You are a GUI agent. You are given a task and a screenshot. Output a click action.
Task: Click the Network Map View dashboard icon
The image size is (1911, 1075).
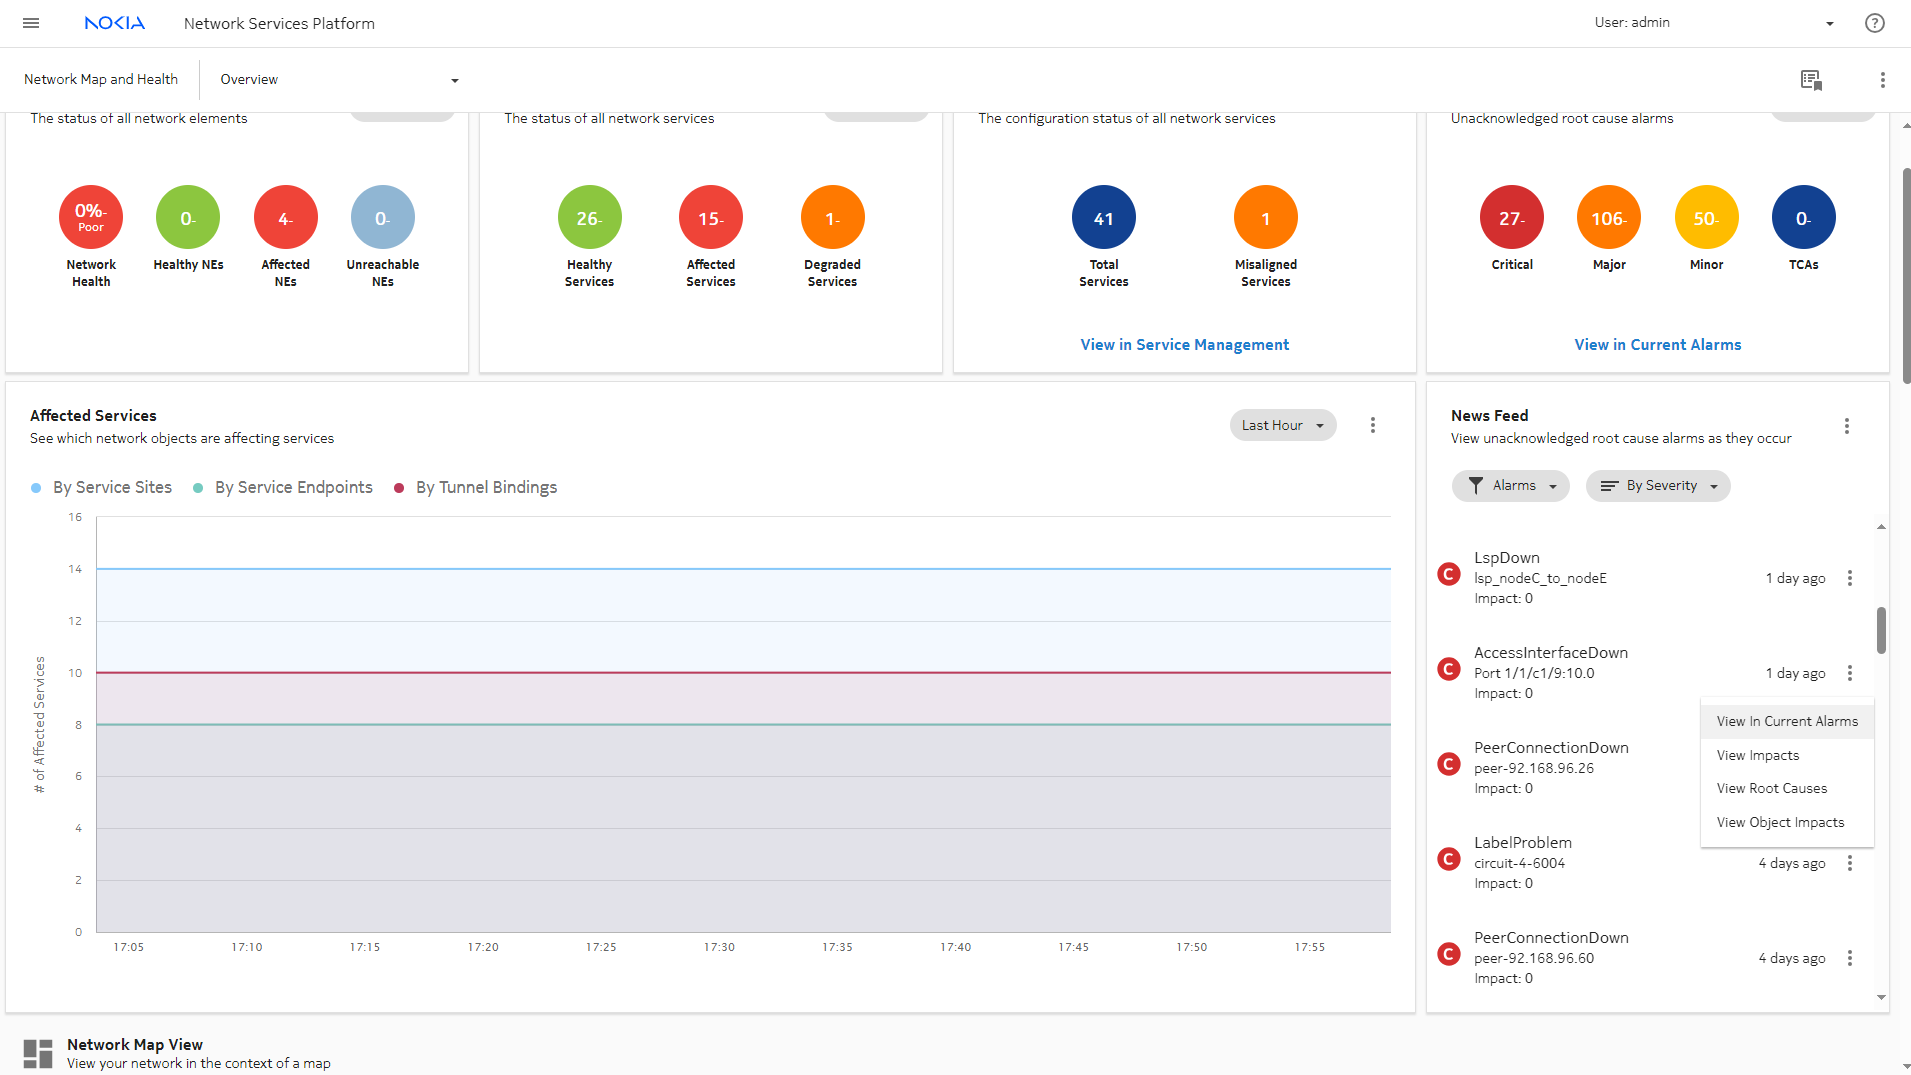(38, 1054)
